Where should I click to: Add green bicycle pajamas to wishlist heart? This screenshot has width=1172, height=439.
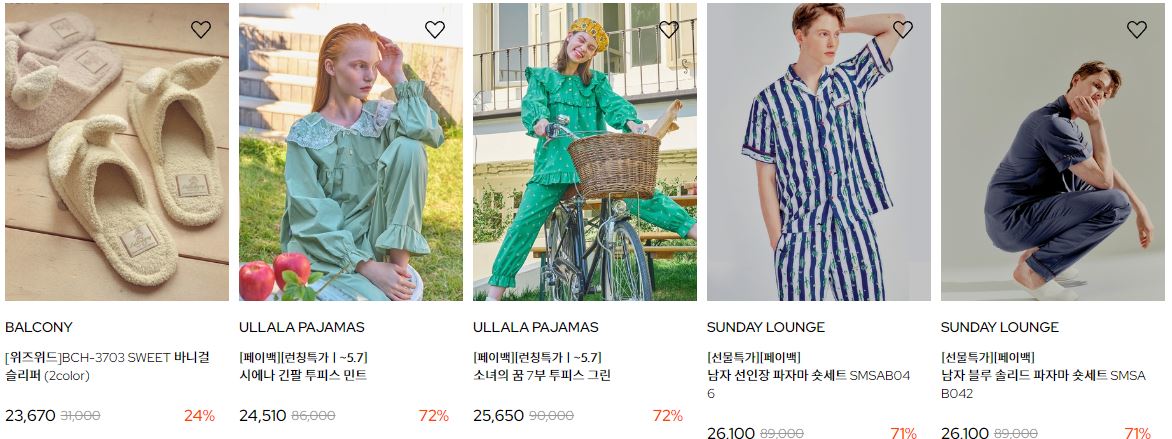click(668, 29)
